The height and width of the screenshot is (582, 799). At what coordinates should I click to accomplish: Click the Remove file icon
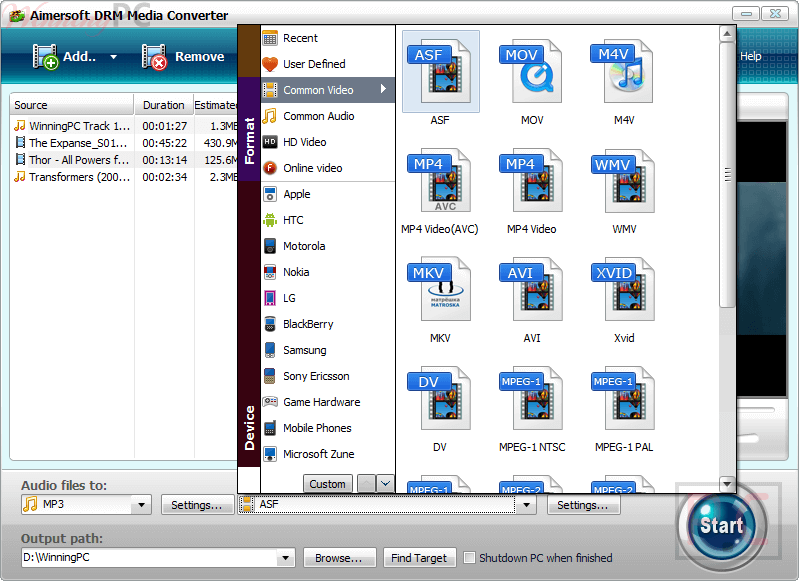click(x=154, y=57)
